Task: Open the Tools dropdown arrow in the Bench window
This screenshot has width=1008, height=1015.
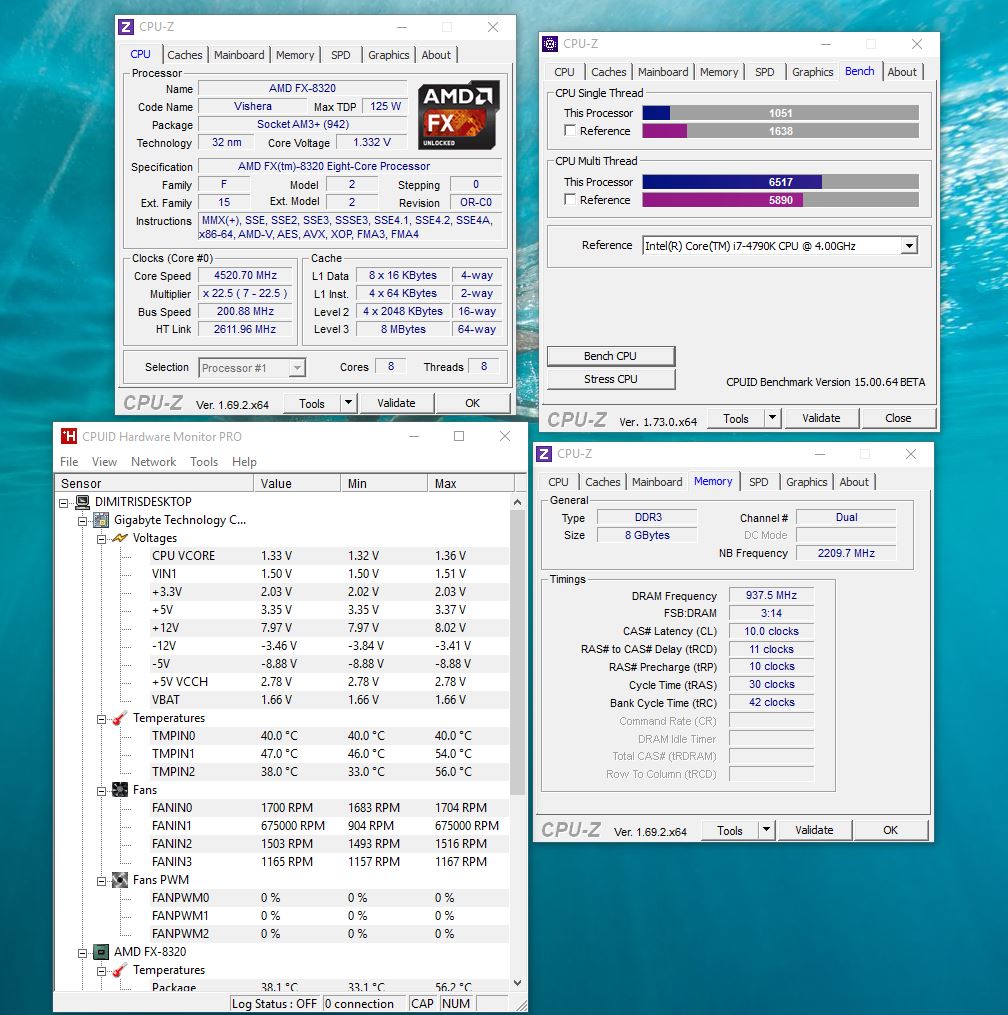Action: (x=772, y=418)
